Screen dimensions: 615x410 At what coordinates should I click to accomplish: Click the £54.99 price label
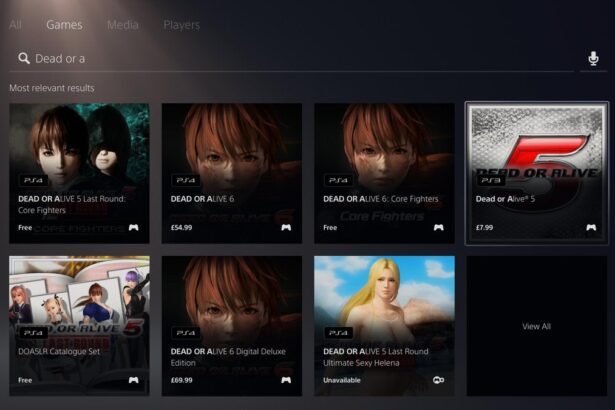click(x=182, y=228)
